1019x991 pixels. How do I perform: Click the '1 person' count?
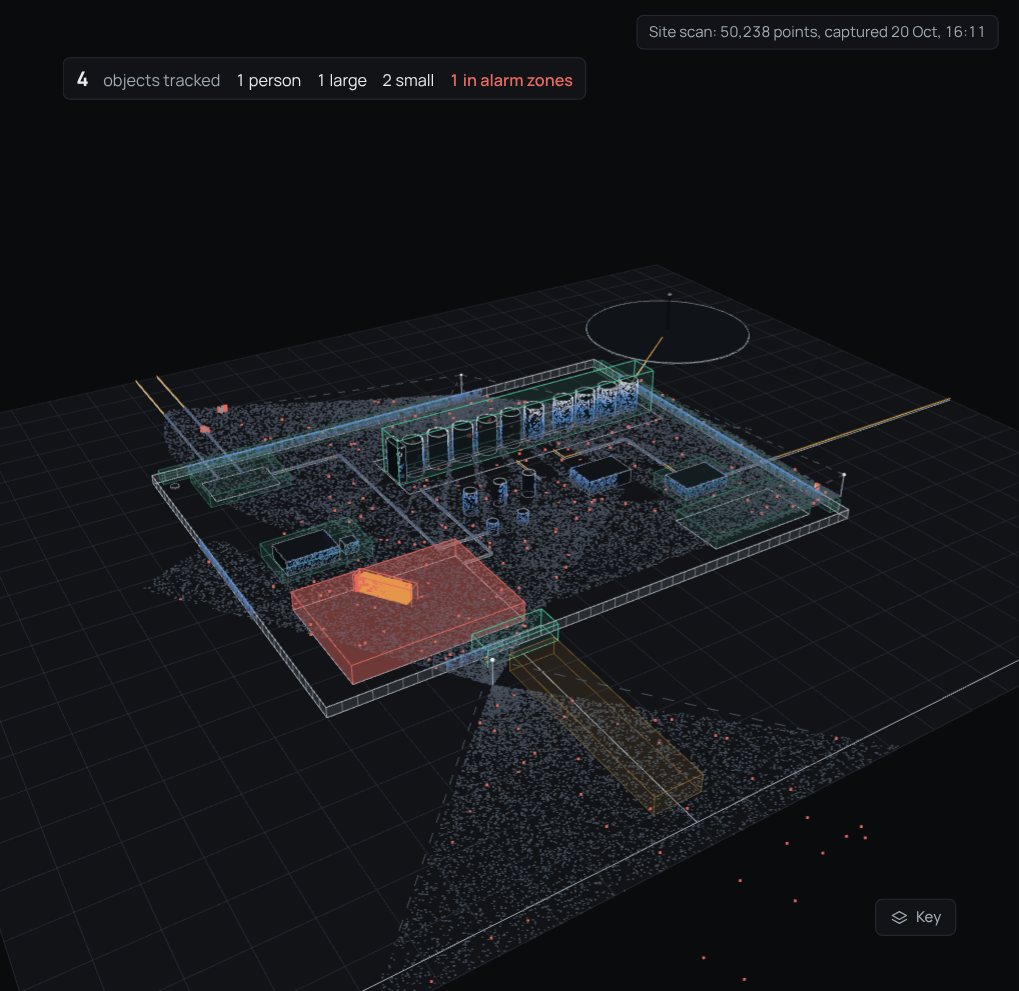268,80
